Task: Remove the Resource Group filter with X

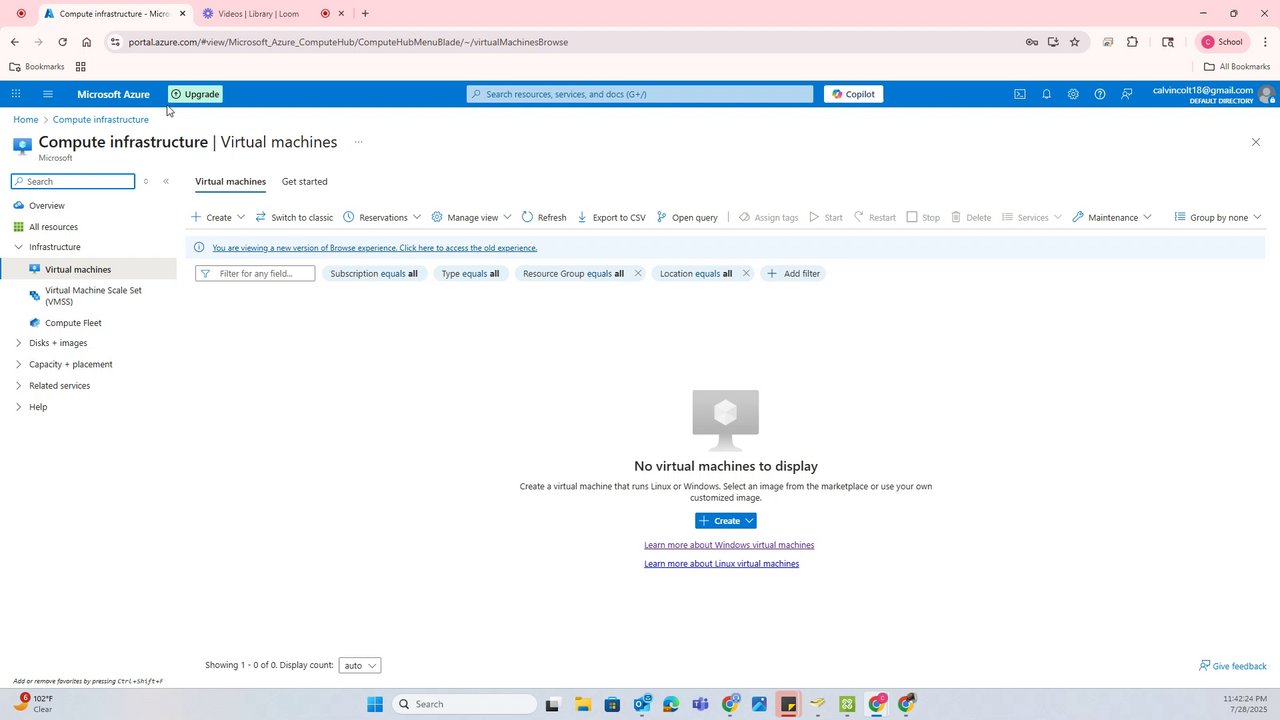Action: (638, 273)
